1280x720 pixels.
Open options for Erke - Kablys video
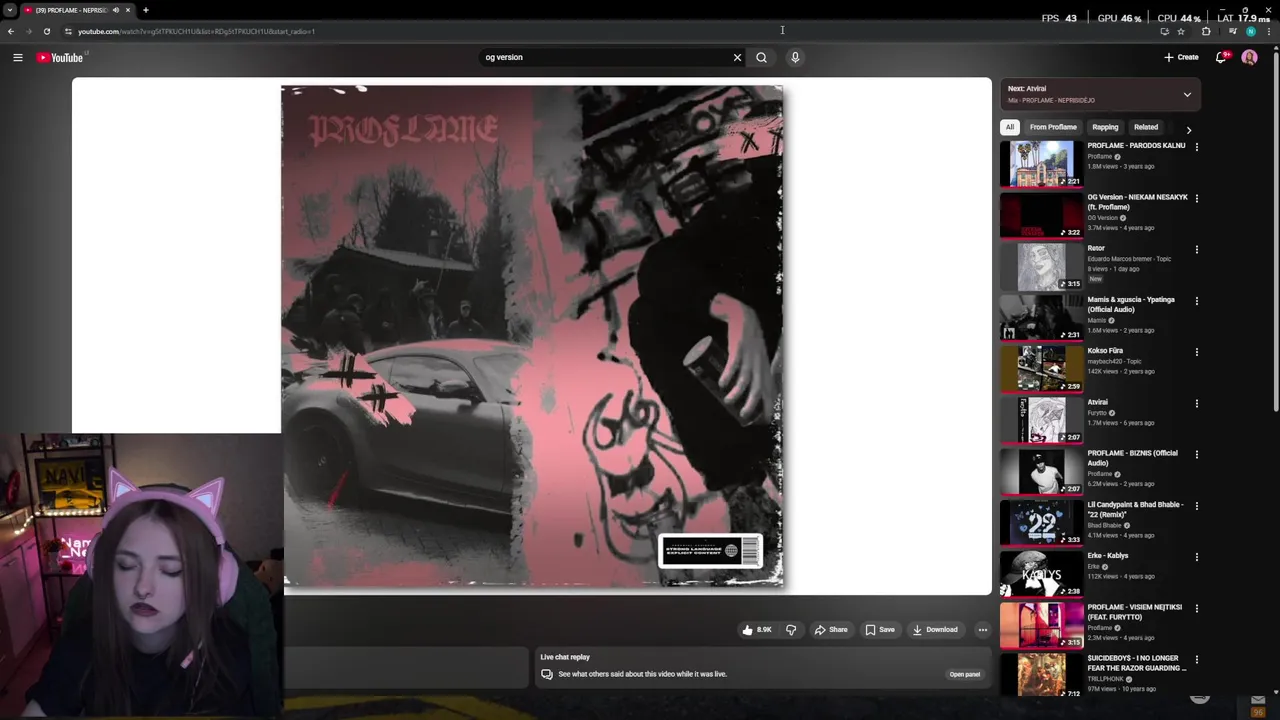1196,557
